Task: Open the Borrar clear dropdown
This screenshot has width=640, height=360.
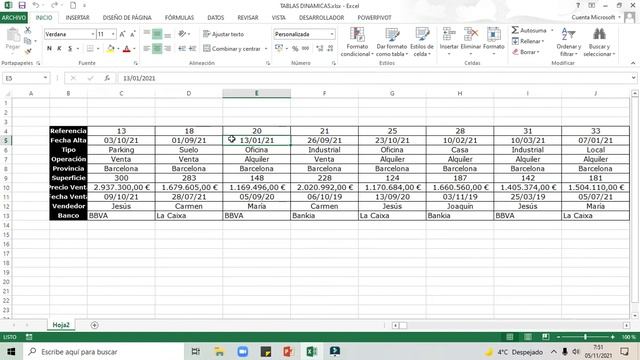Action: (x=526, y=52)
